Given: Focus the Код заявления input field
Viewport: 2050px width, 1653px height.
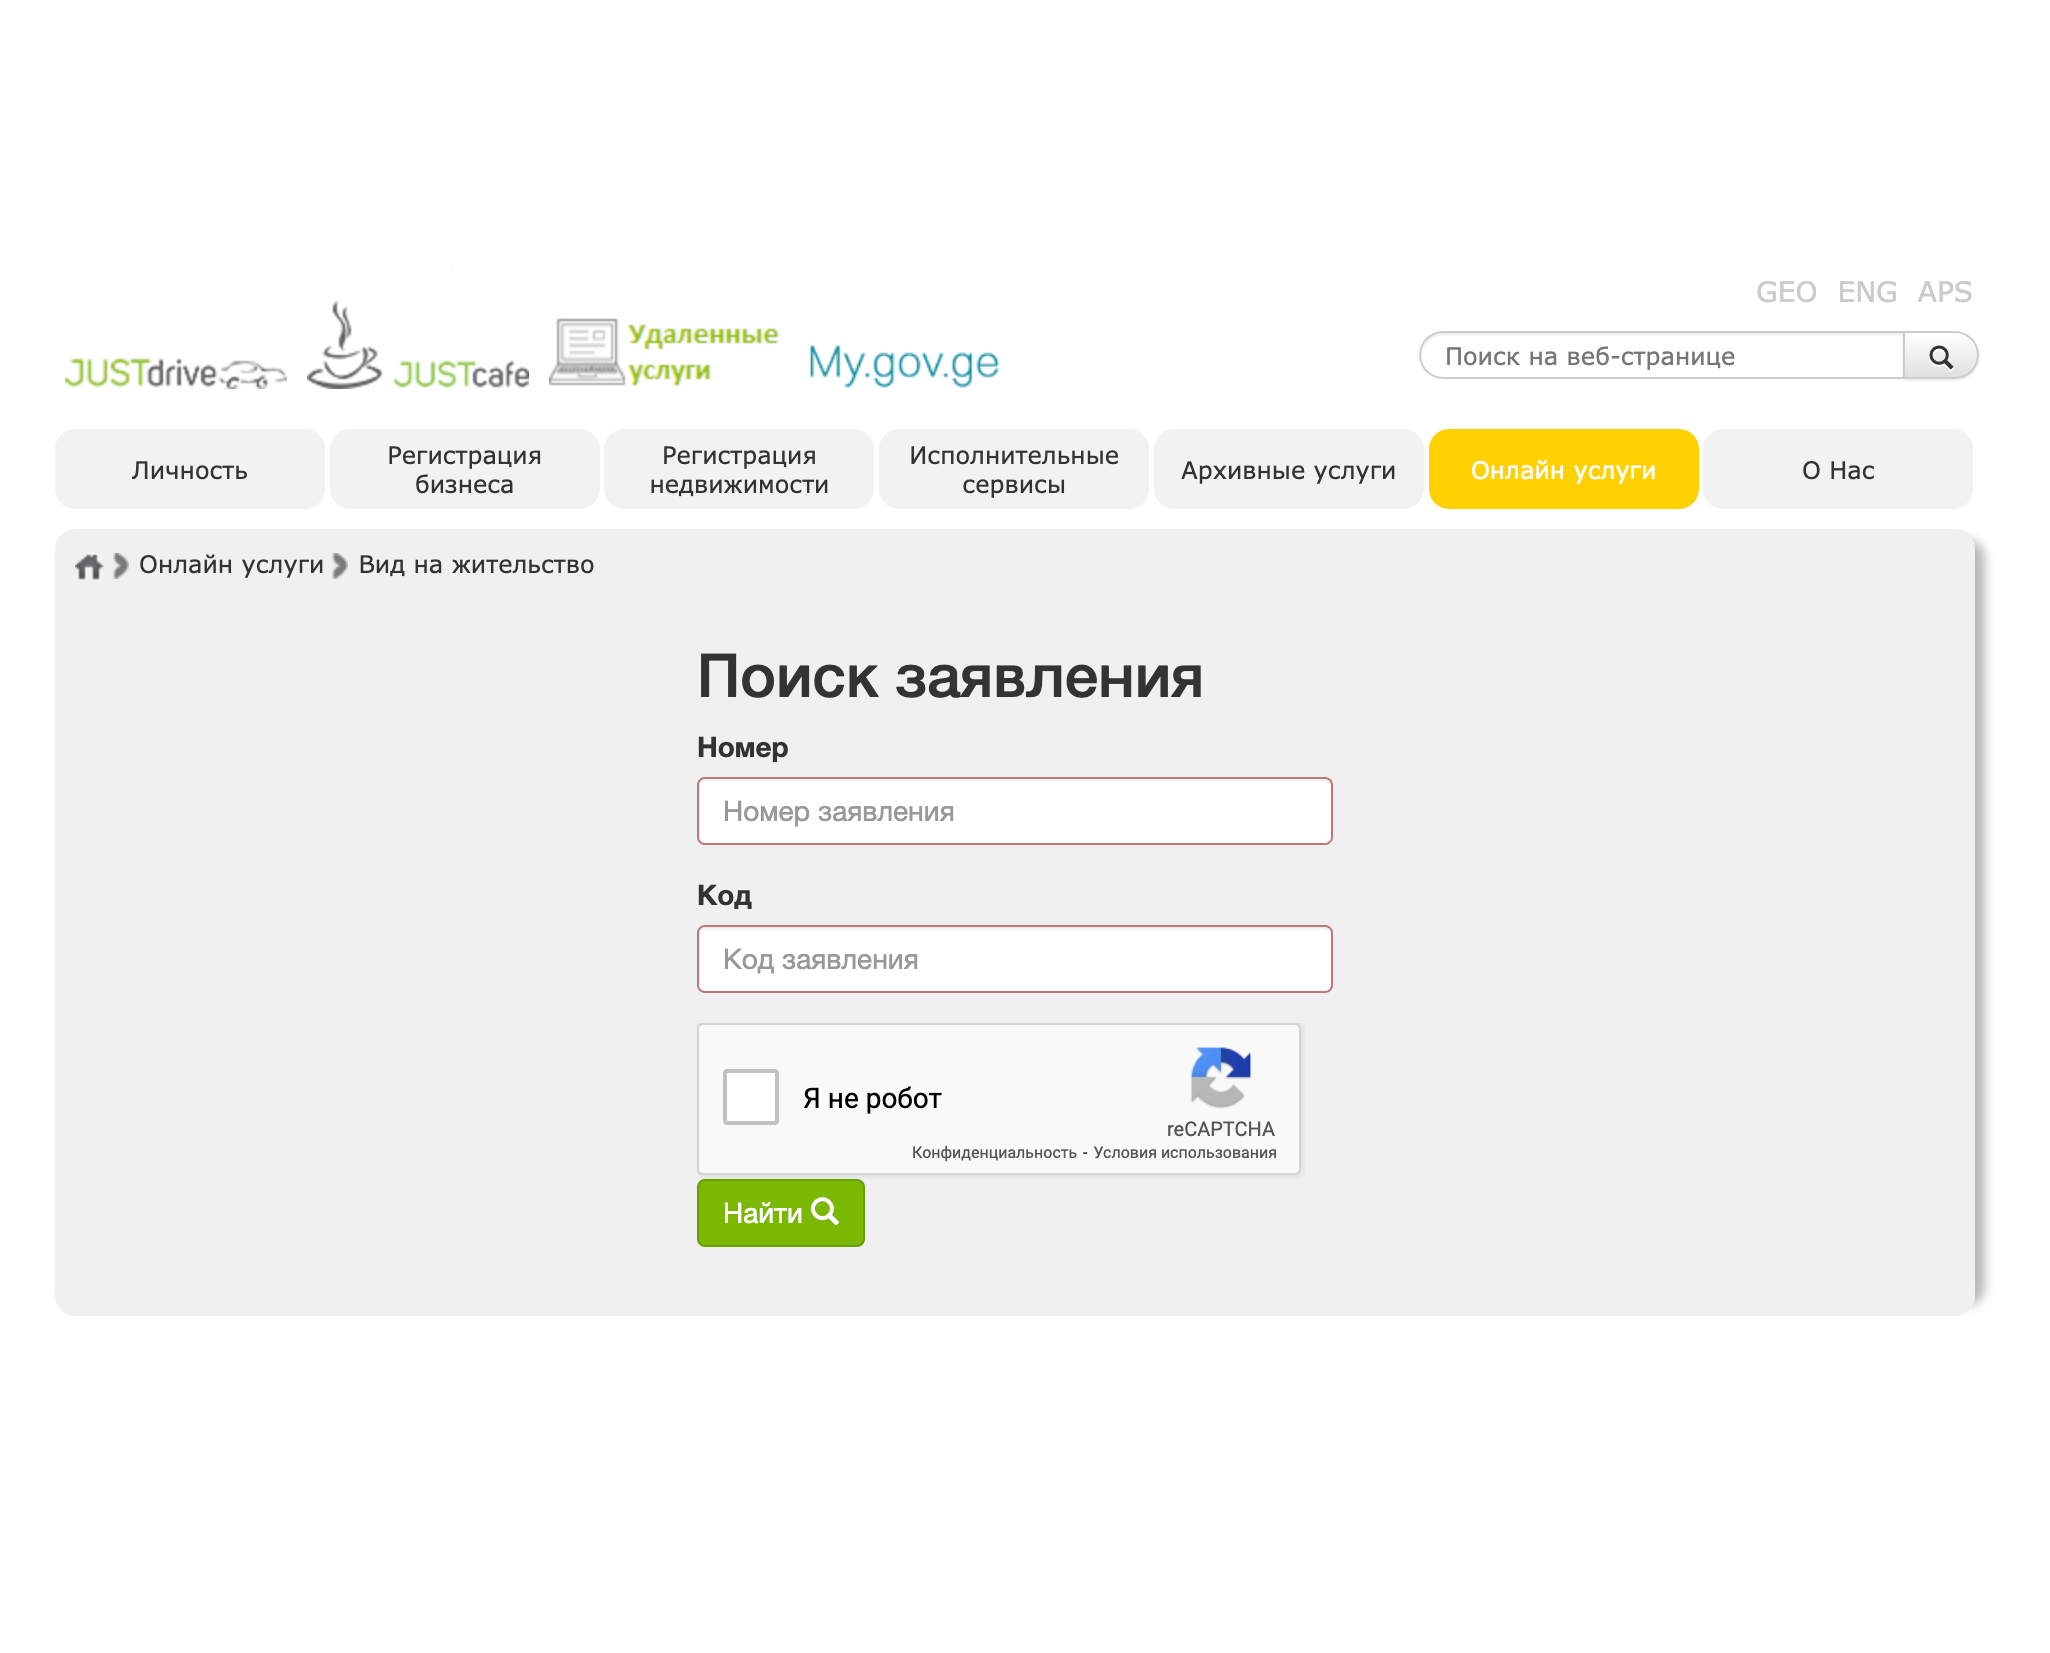Looking at the screenshot, I should (x=1015, y=959).
